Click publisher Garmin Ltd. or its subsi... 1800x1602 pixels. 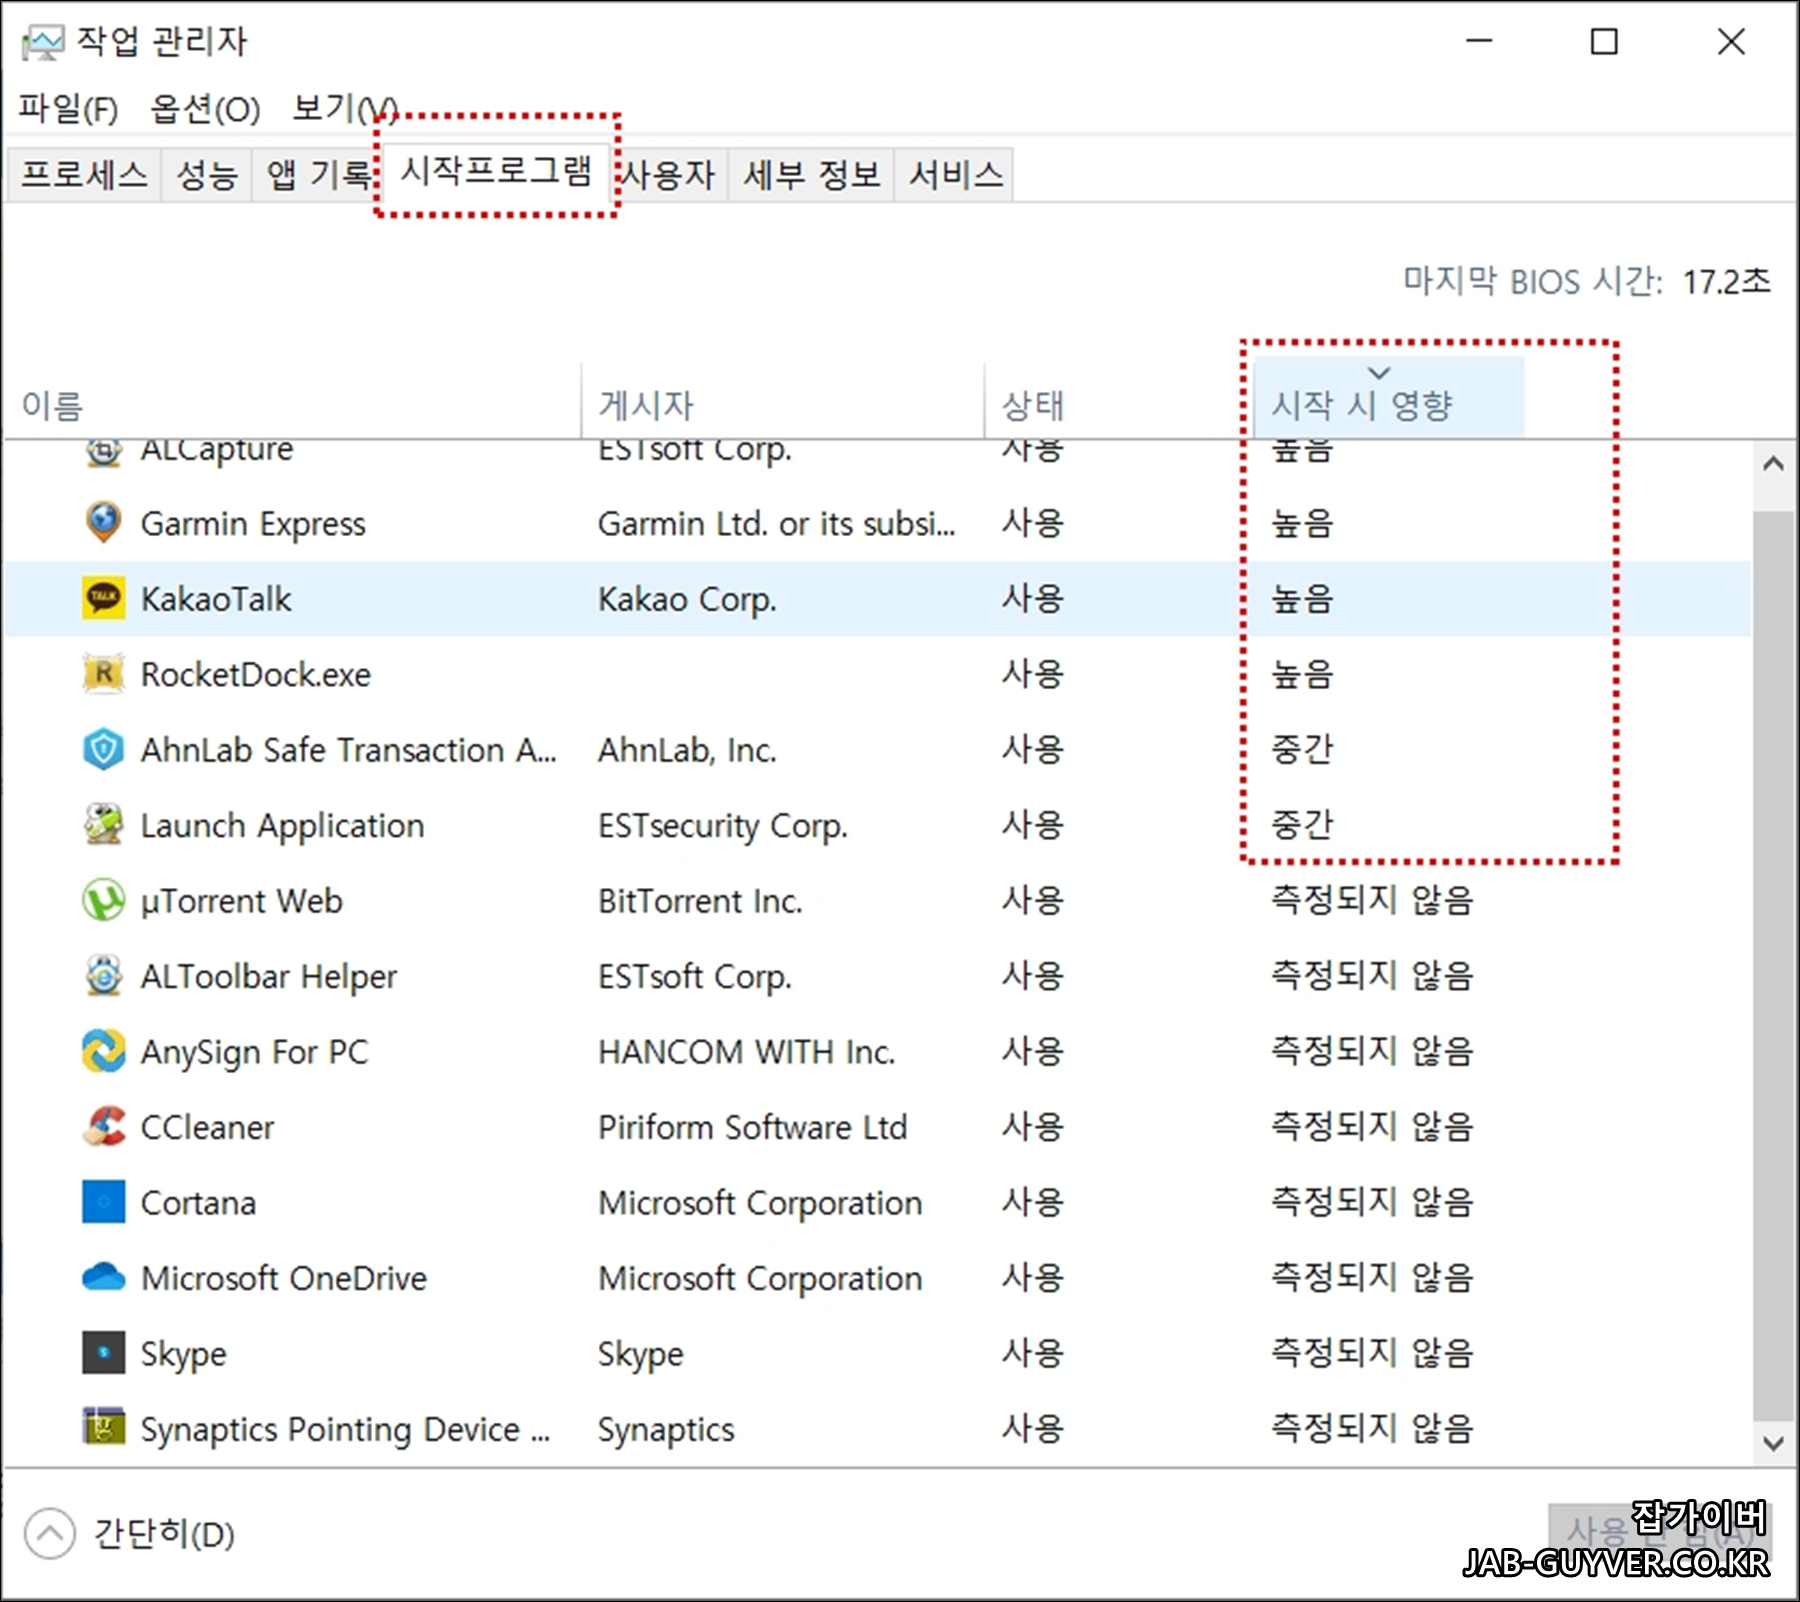pyautogui.click(x=776, y=523)
